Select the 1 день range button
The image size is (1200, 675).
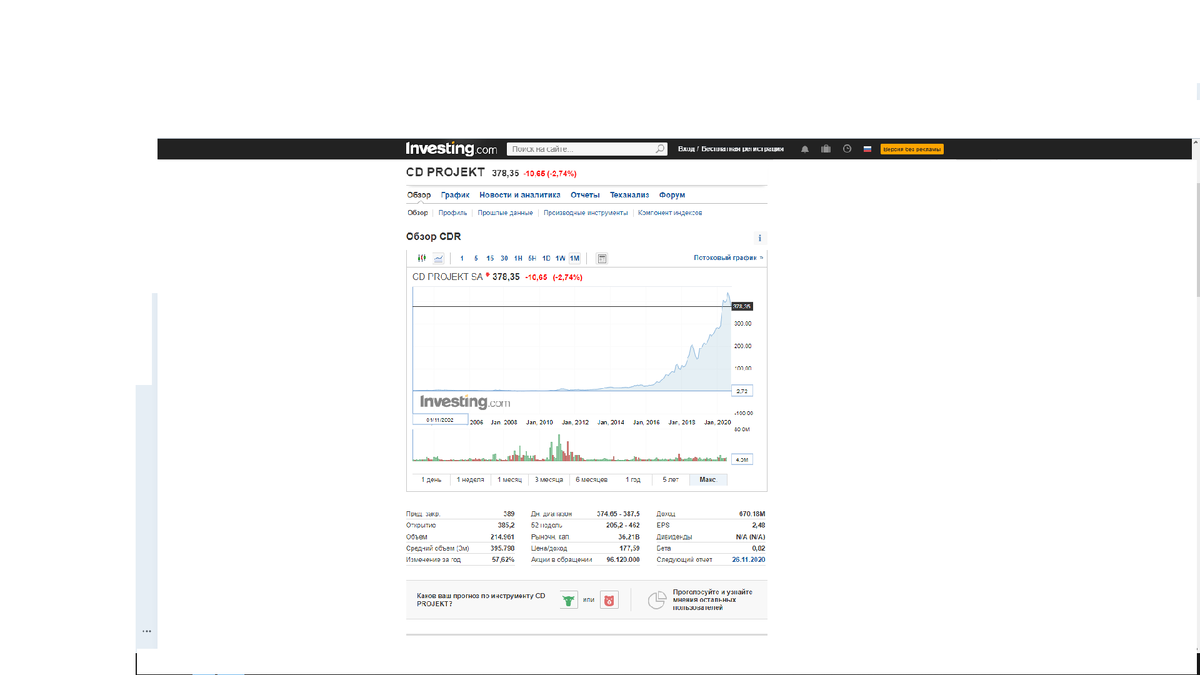coord(431,480)
